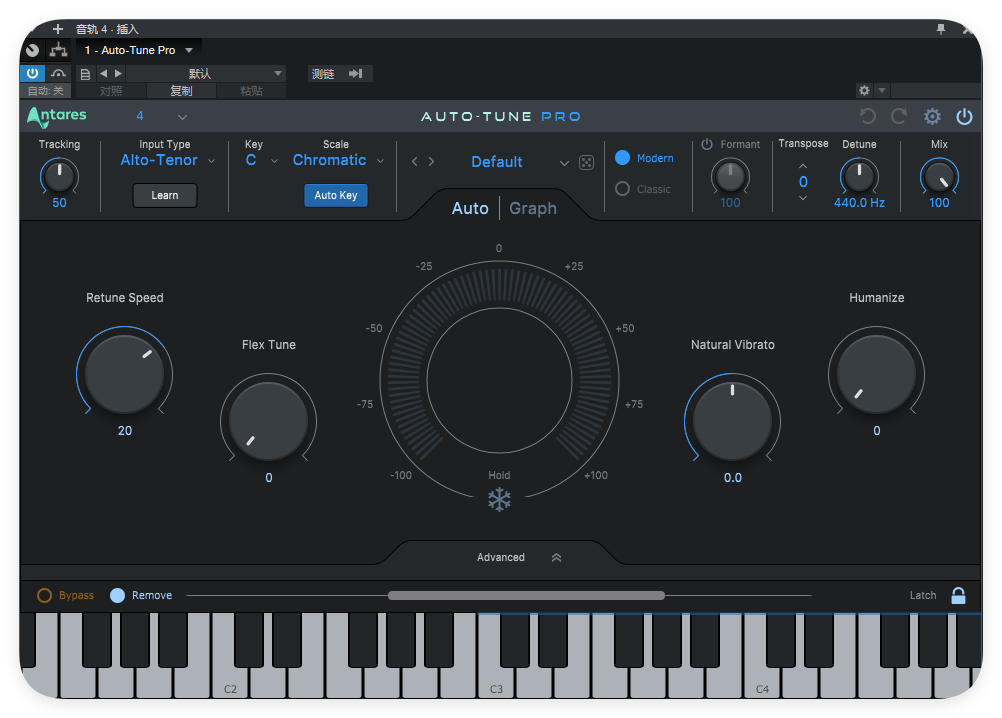Image resolution: width=1002 pixels, height=718 pixels.
Task: Select the Modern mode radio button
Action: coord(622,158)
